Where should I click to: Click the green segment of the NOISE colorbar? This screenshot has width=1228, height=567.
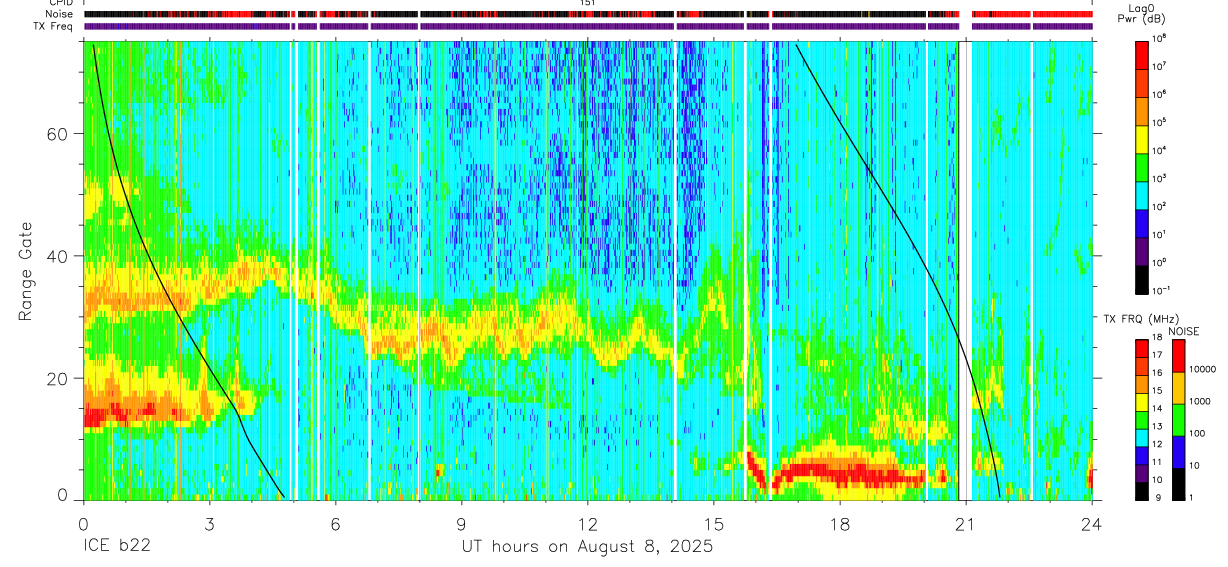pos(1178,418)
